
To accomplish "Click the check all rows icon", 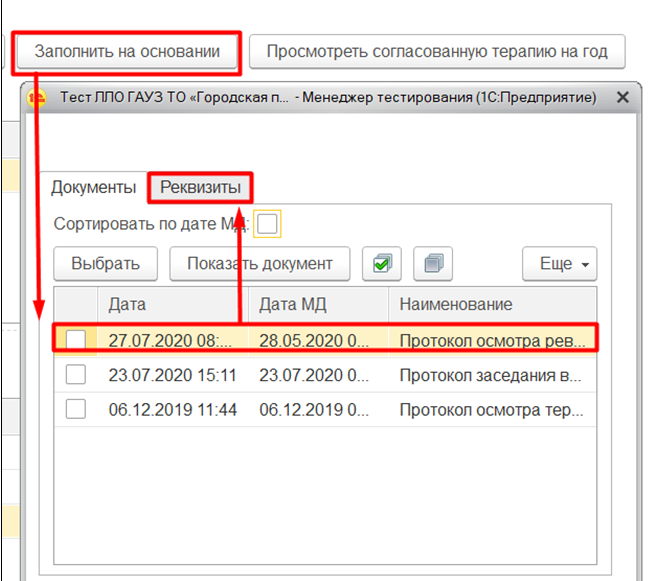I will [382, 264].
